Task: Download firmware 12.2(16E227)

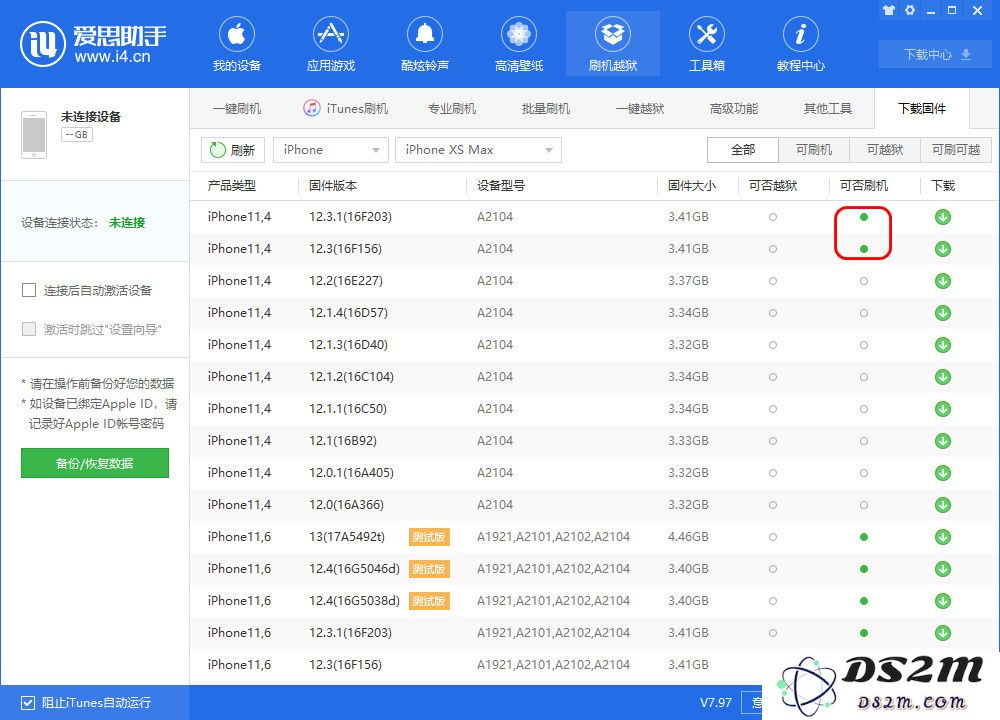Action: tap(943, 281)
